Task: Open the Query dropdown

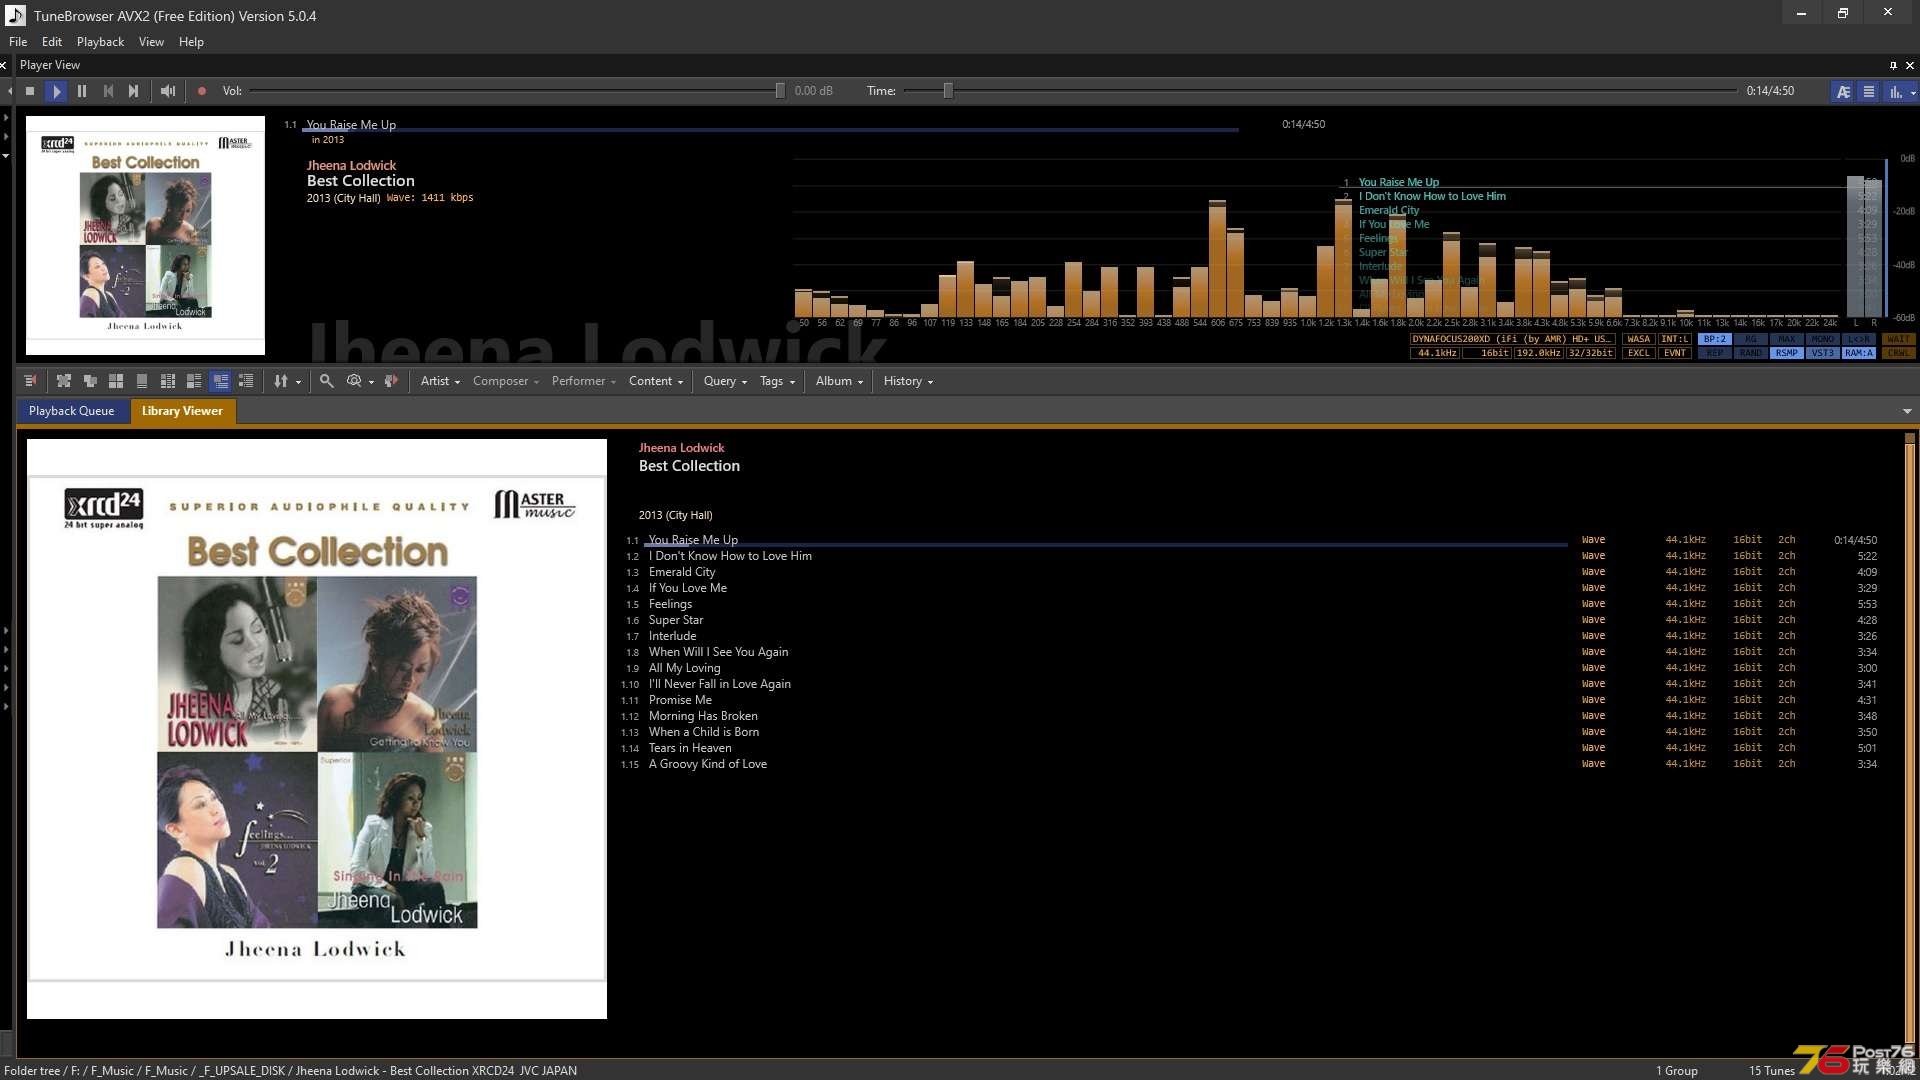Action: pos(725,381)
